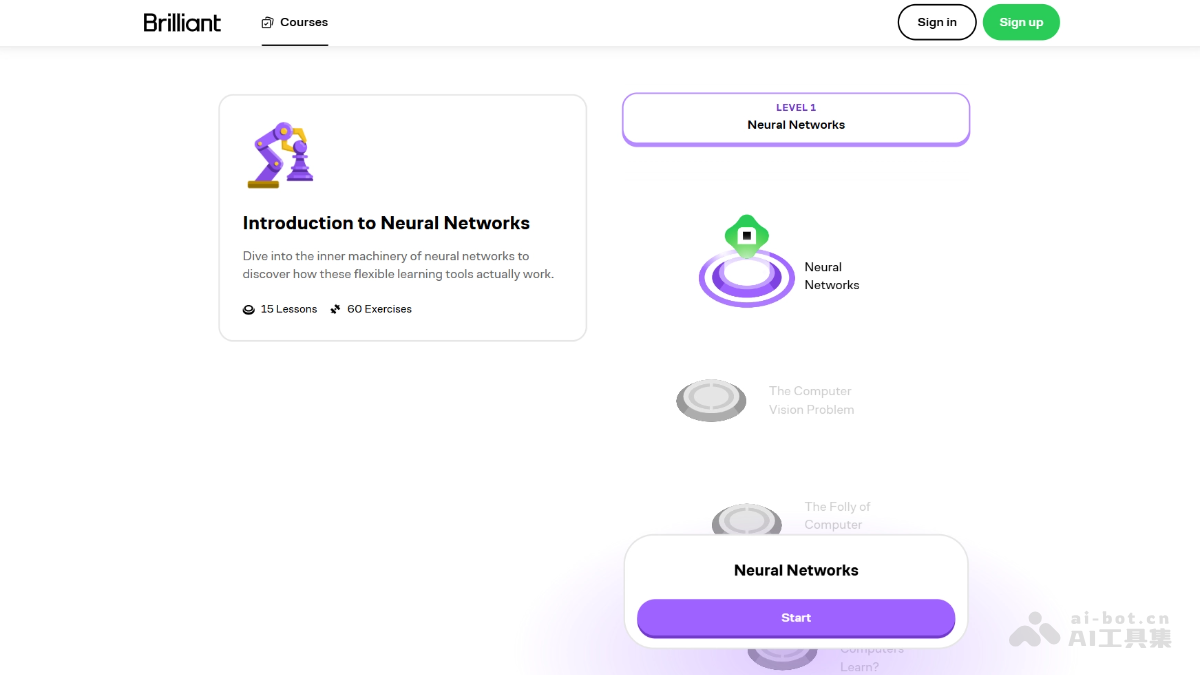Click The Folly of Computer label
The width and height of the screenshot is (1200, 675).
click(x=837, y=516)
